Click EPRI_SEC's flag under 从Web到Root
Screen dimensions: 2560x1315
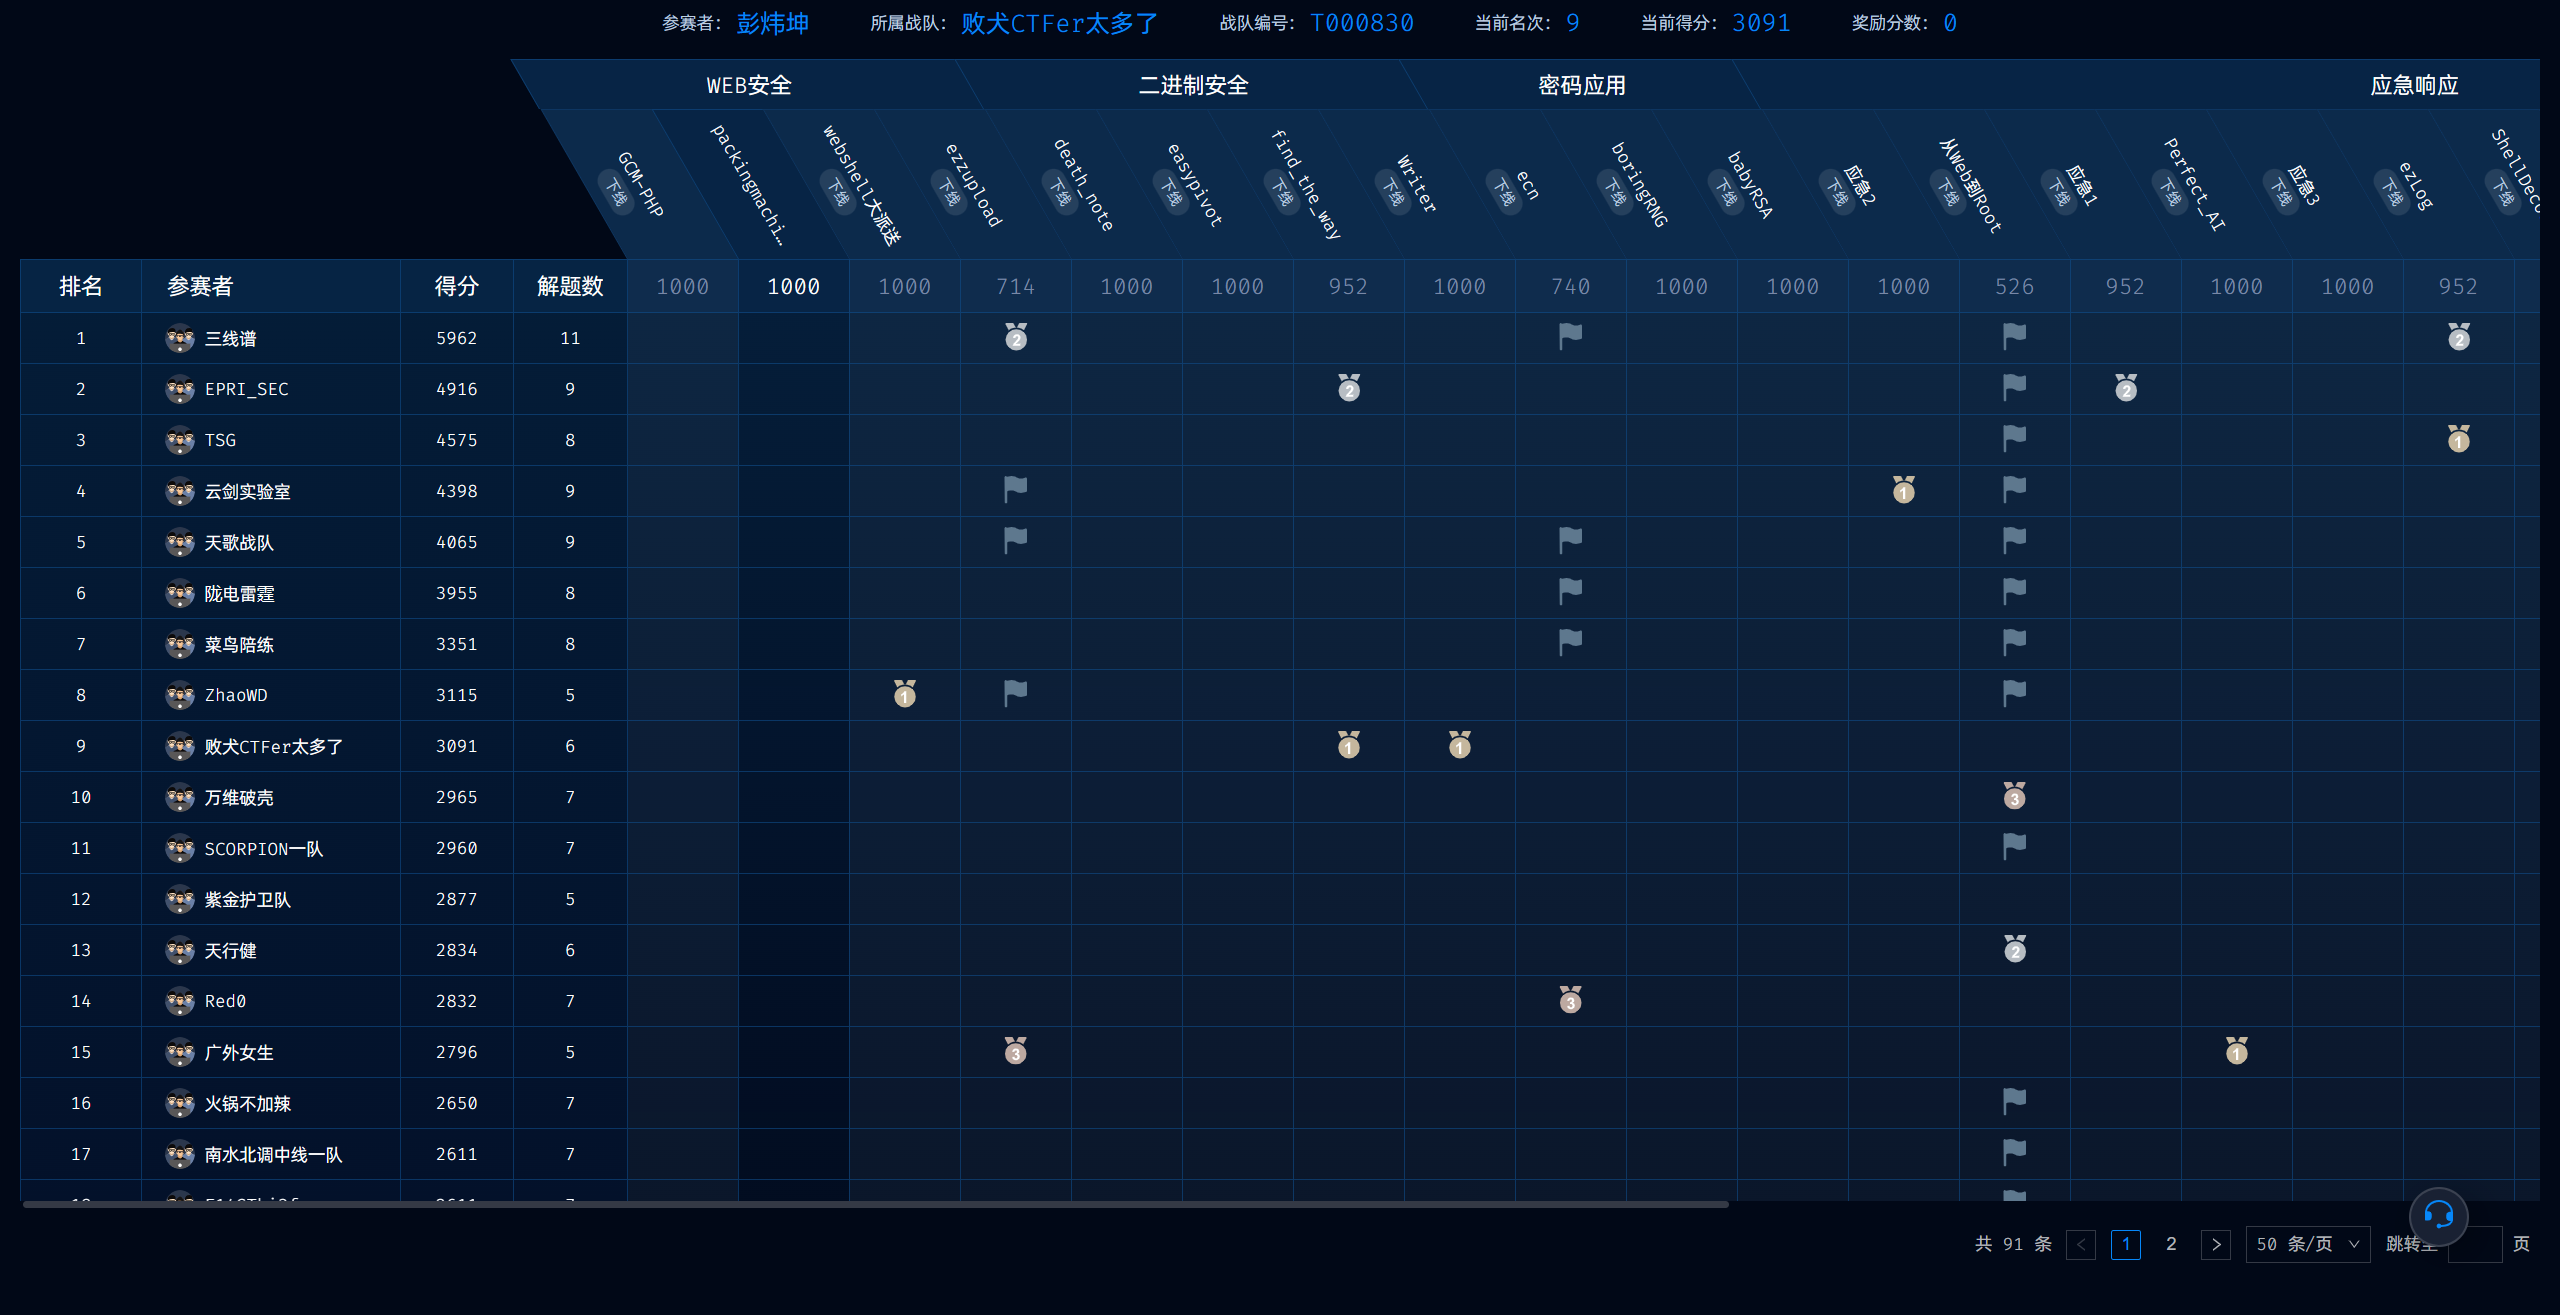pos(2014,388)
